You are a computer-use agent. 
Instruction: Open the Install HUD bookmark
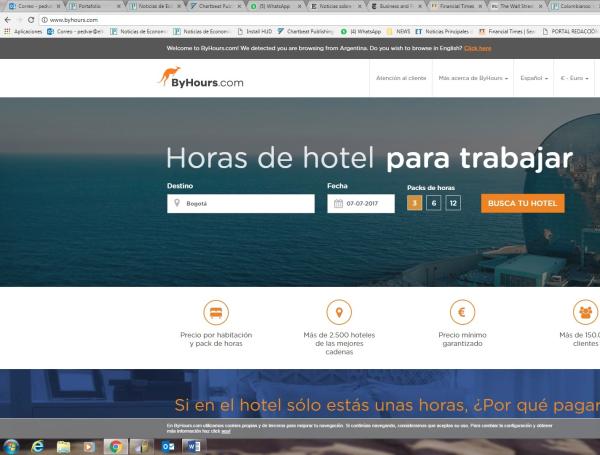[x=255, y=32]
